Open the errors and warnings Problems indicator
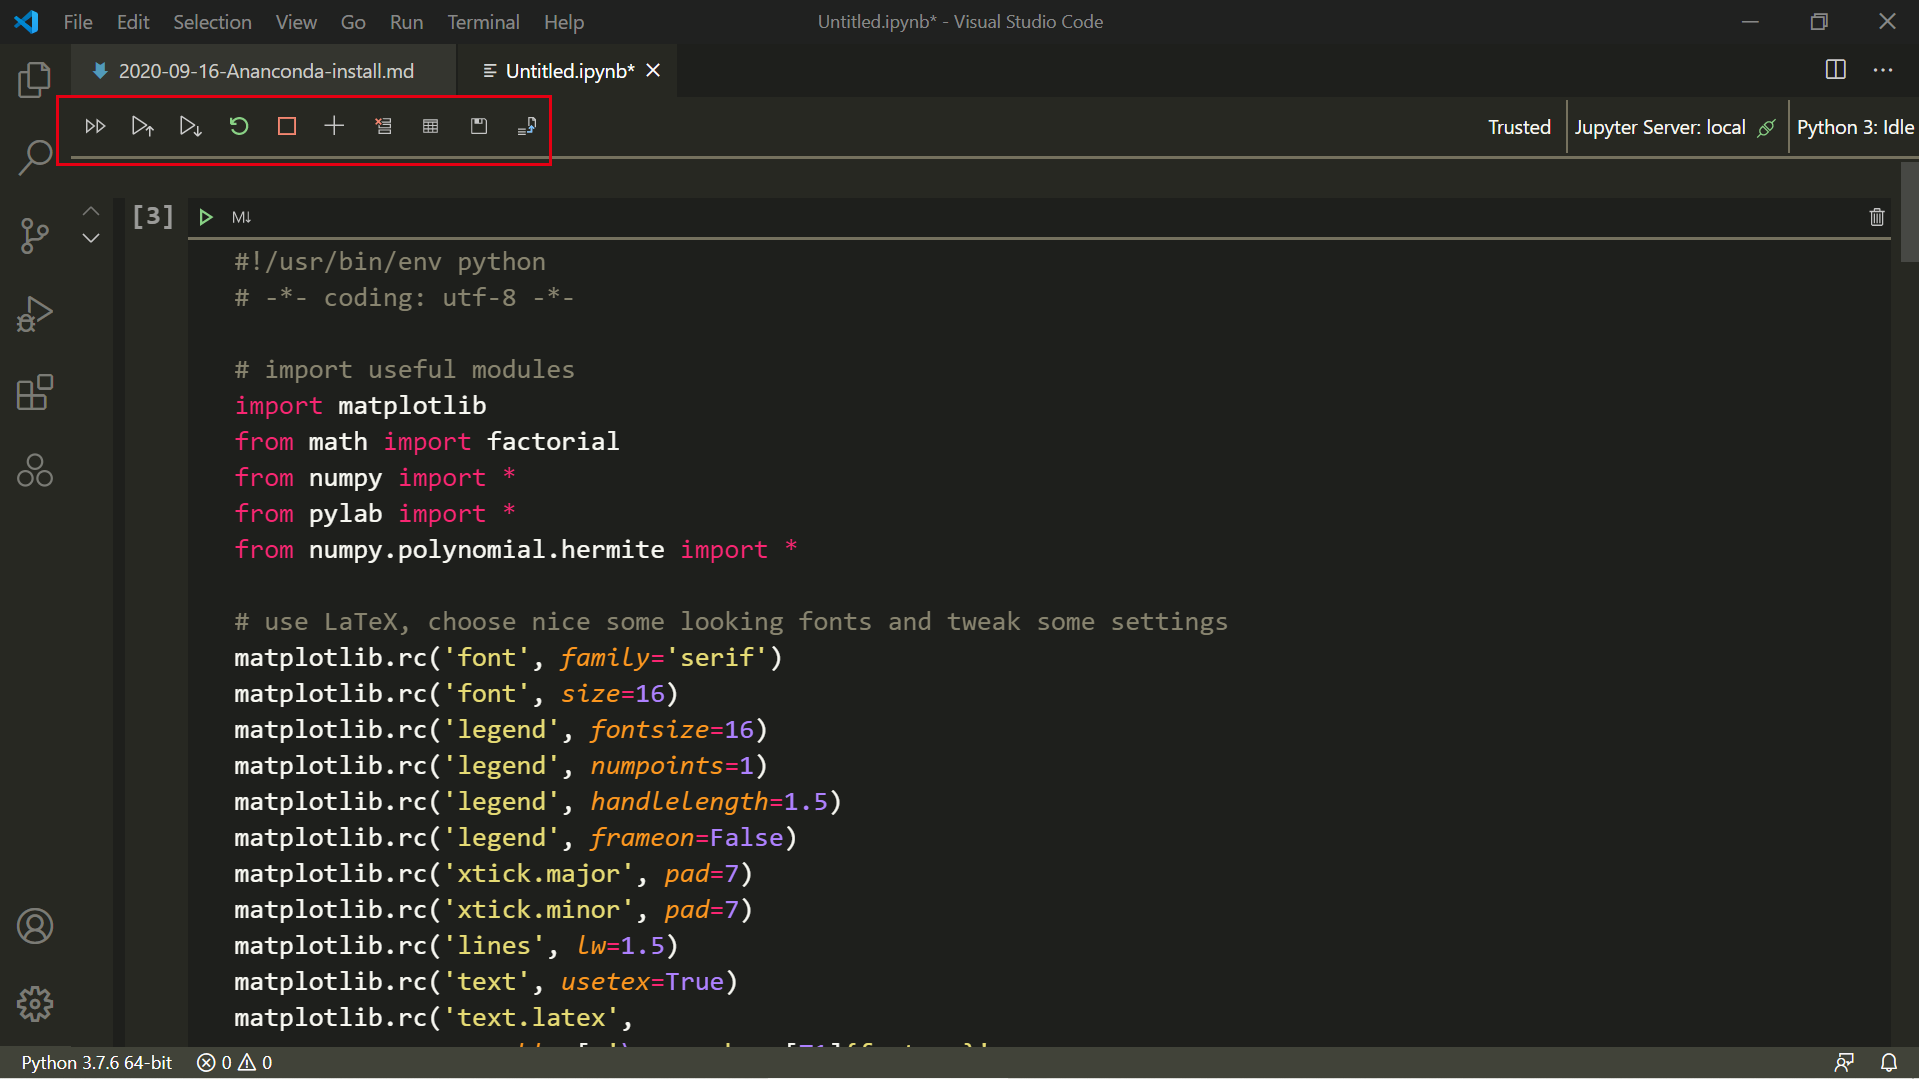This screenshot has width=1919, height=1079. tap(235, 1062)
